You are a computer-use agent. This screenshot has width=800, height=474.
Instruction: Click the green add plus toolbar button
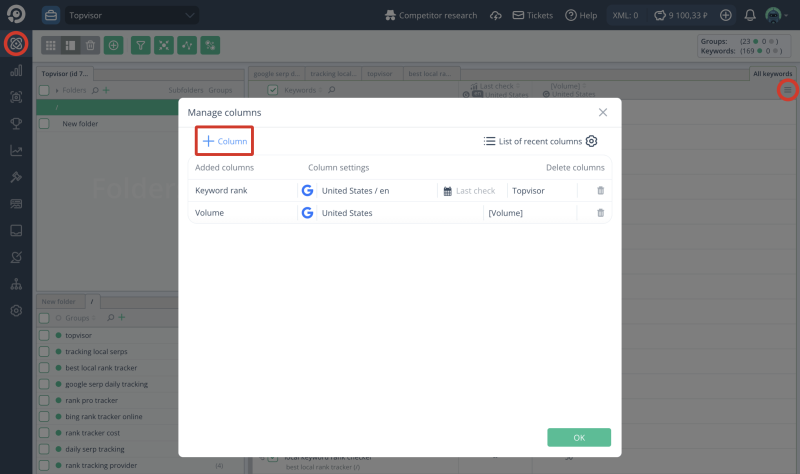(x=113, y=45)
